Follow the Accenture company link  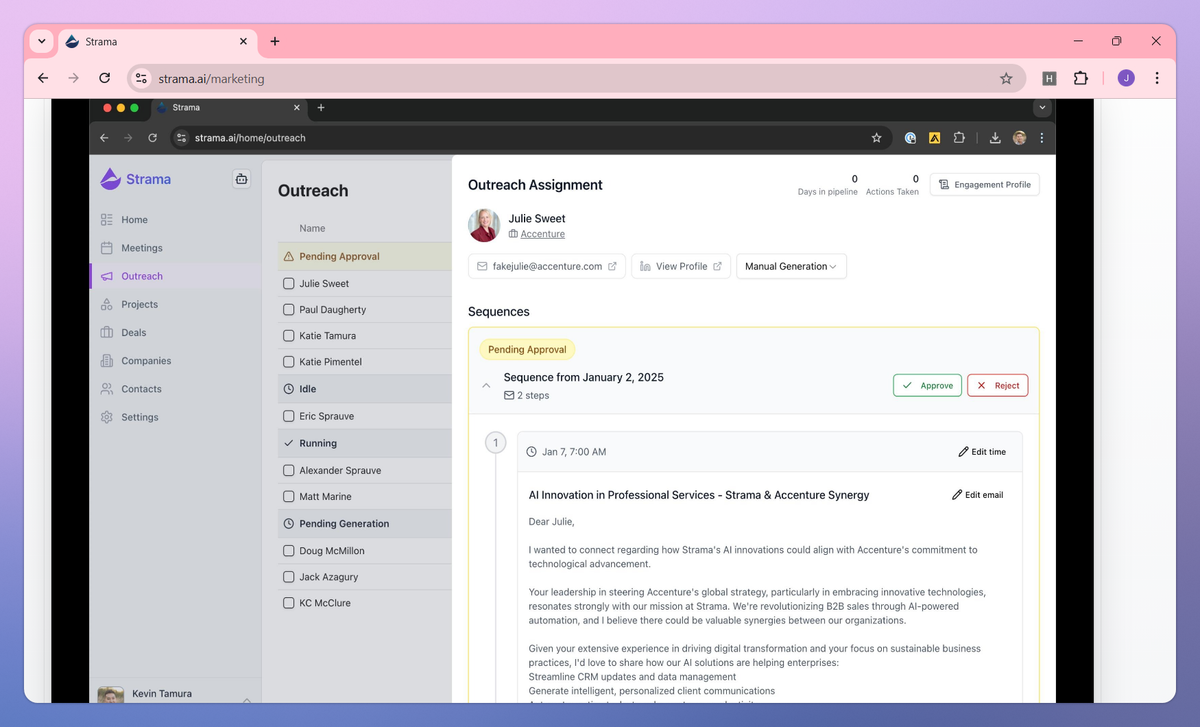[x=543, y=234]
